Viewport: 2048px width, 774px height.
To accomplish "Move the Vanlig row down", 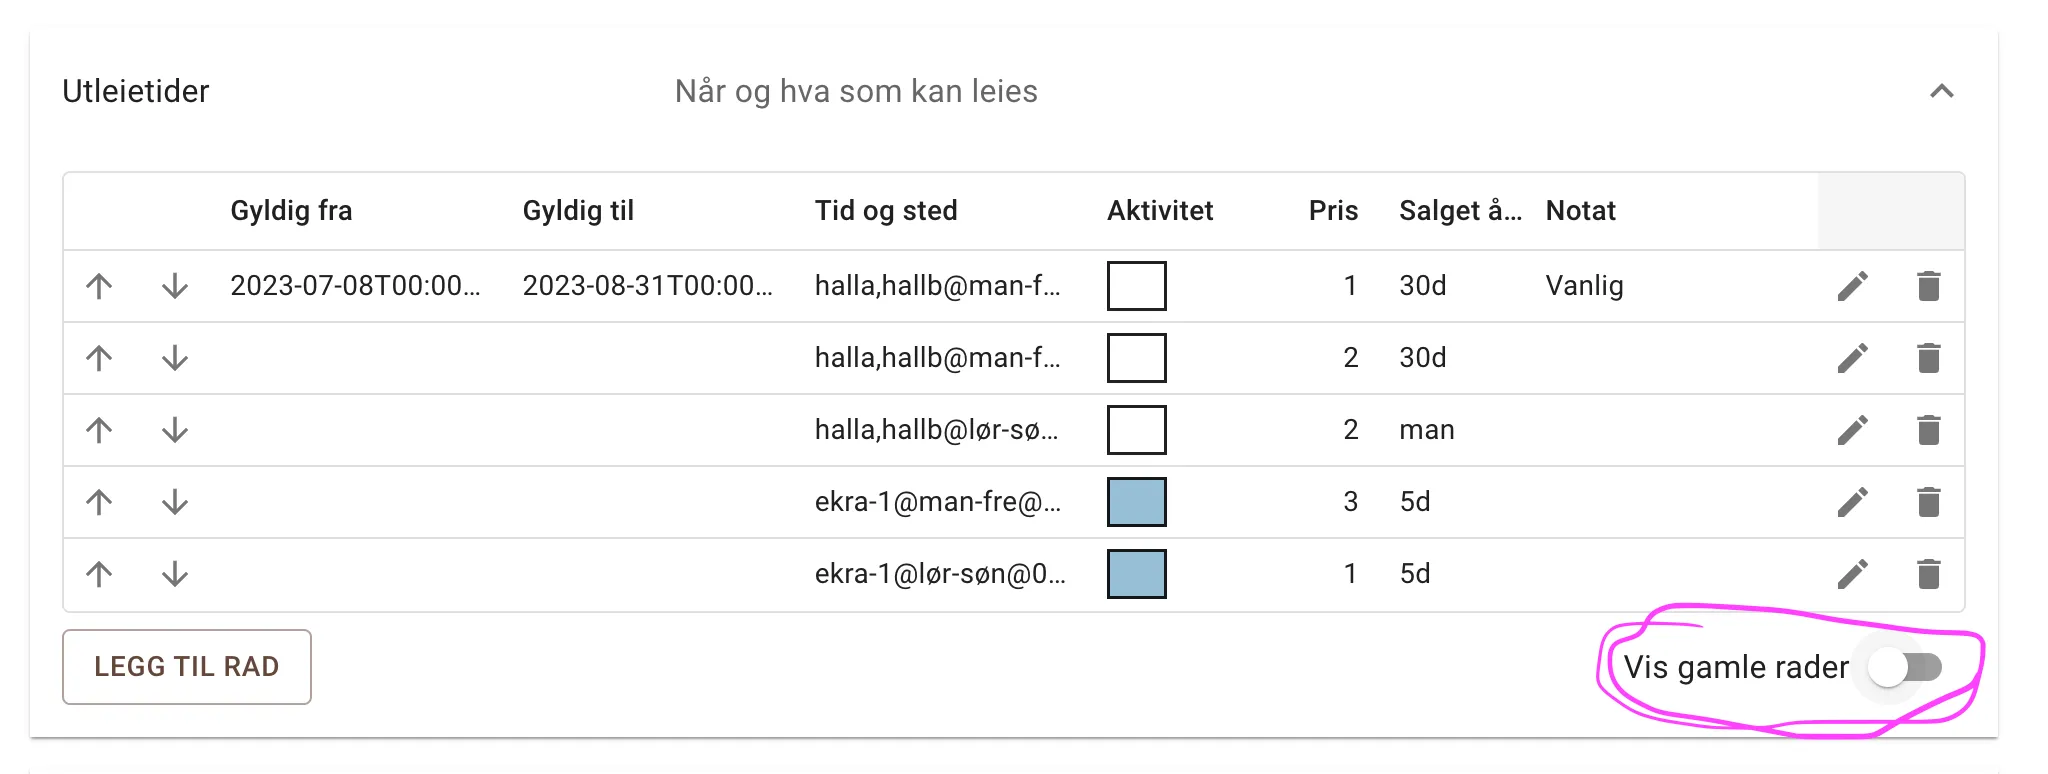I will pyautogui.click(x=175, y=286).
